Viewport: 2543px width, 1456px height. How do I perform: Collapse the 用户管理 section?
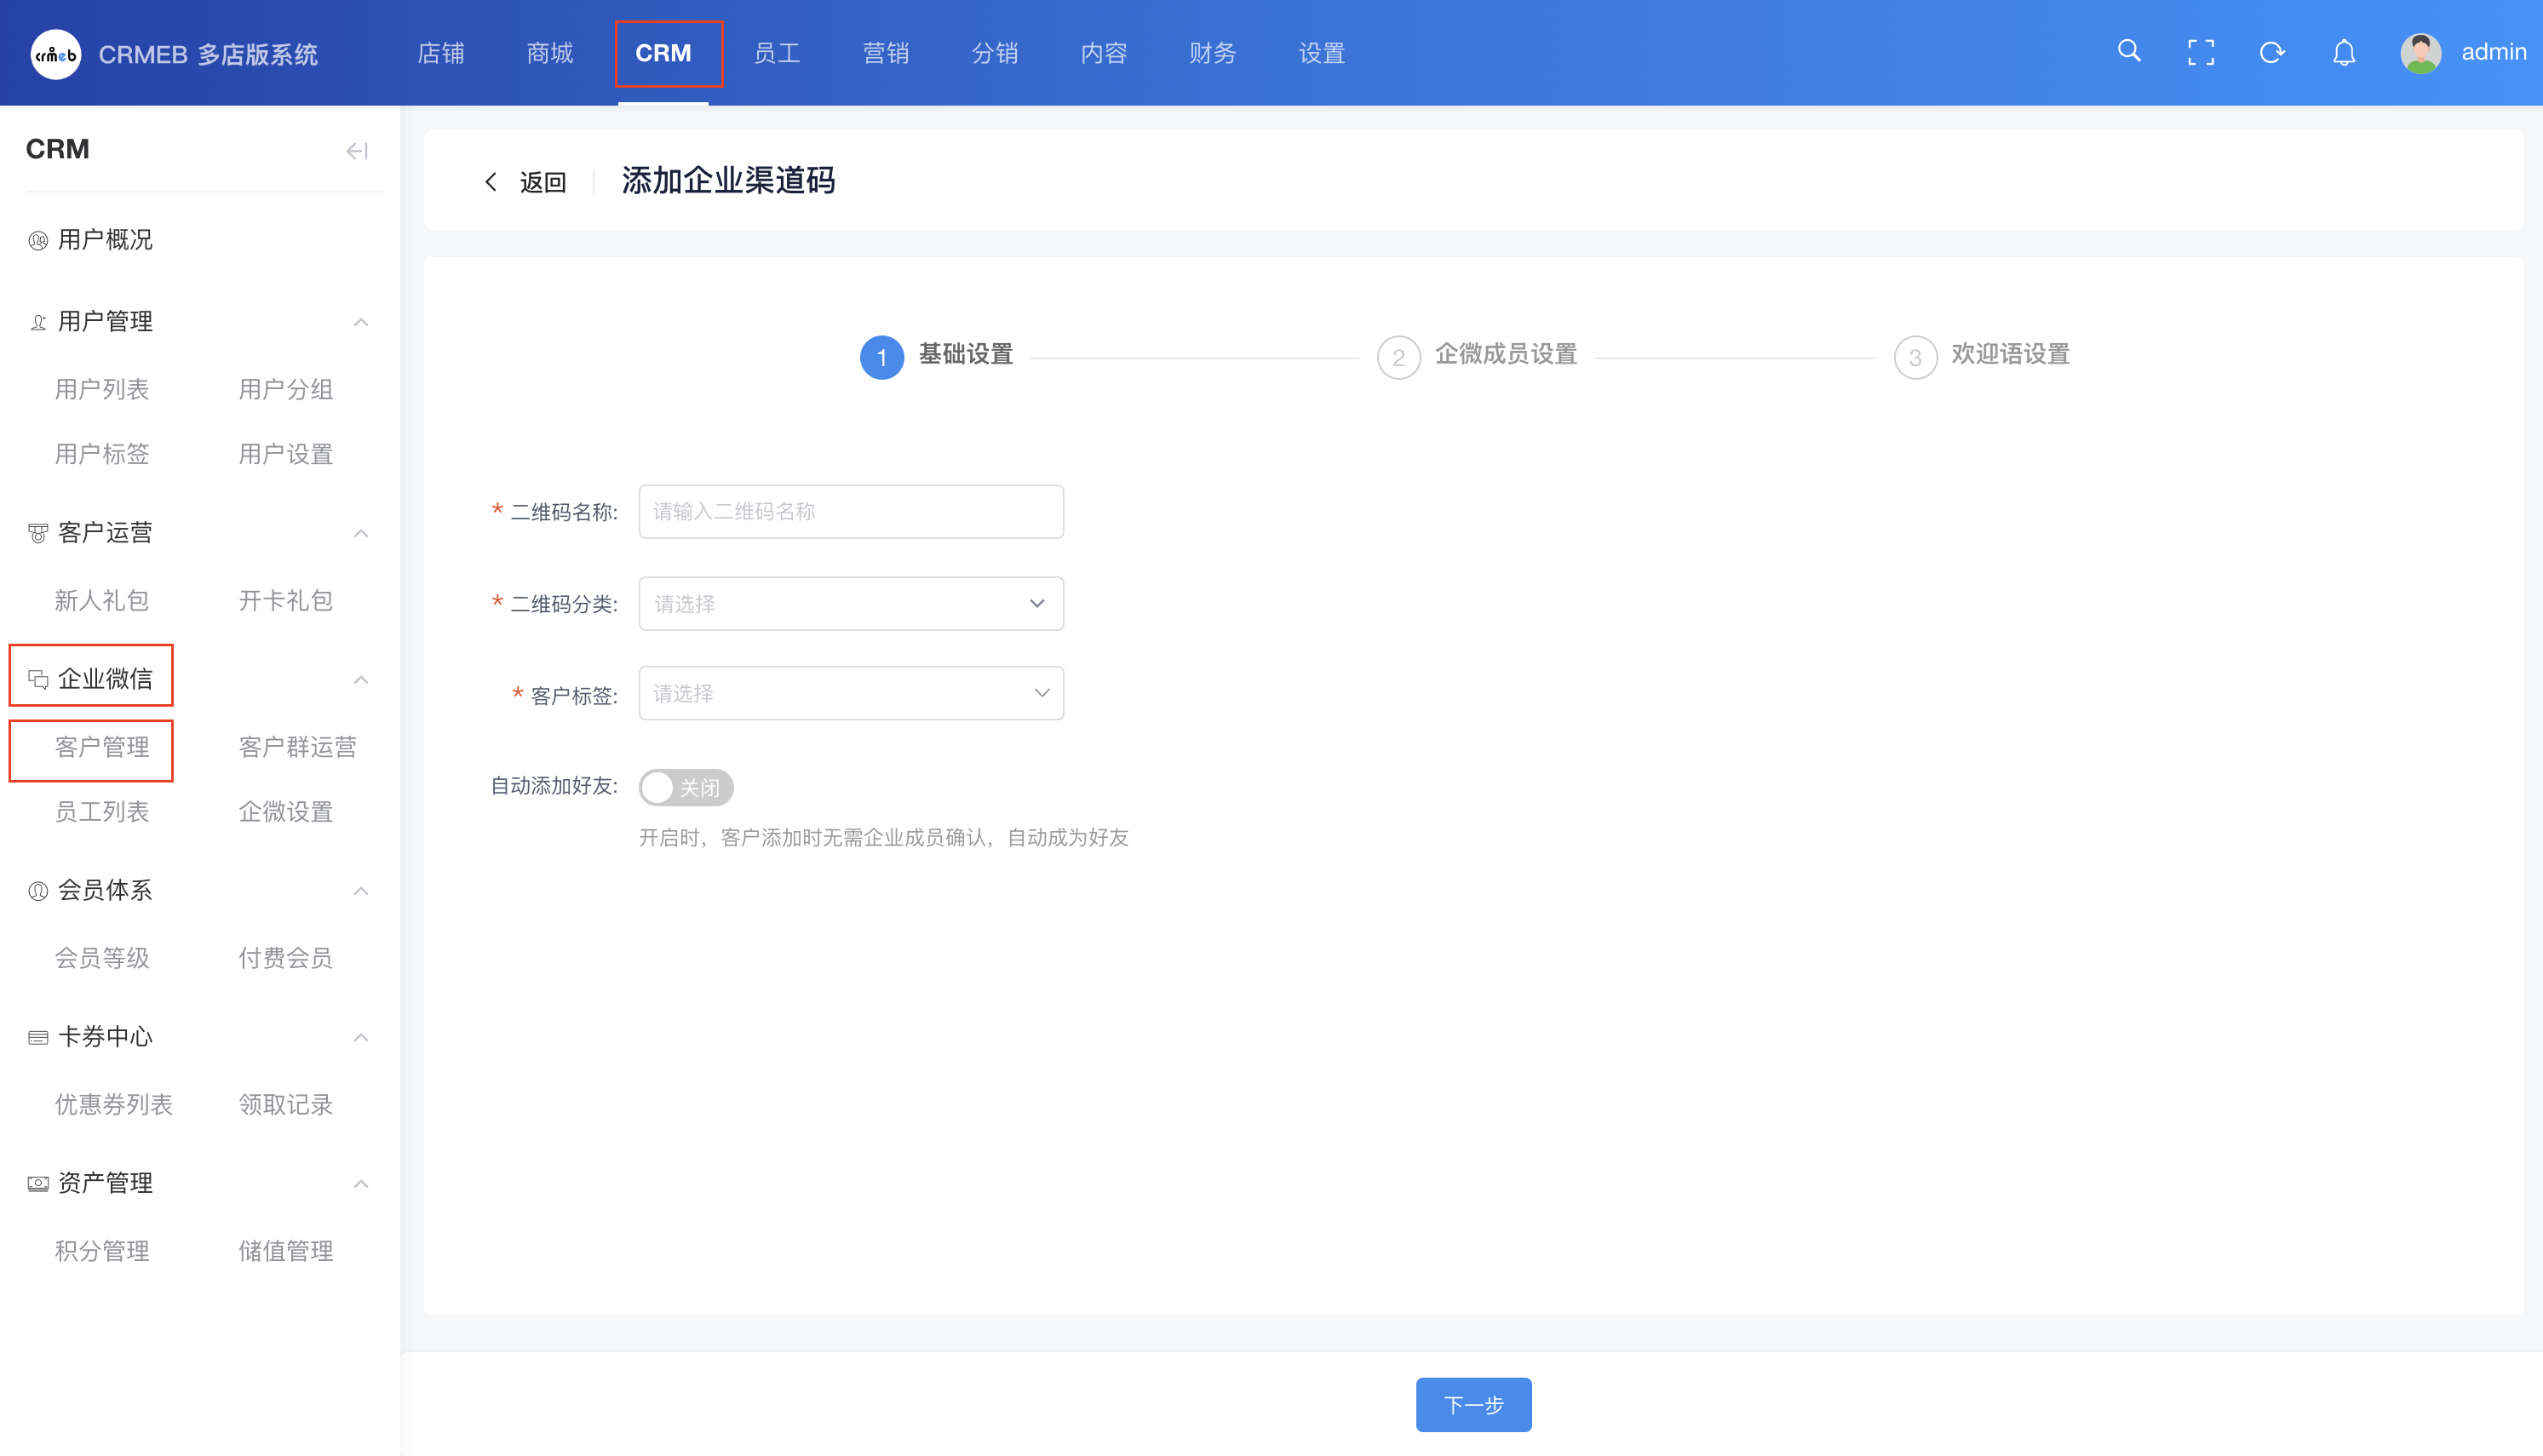click(361, 322)
